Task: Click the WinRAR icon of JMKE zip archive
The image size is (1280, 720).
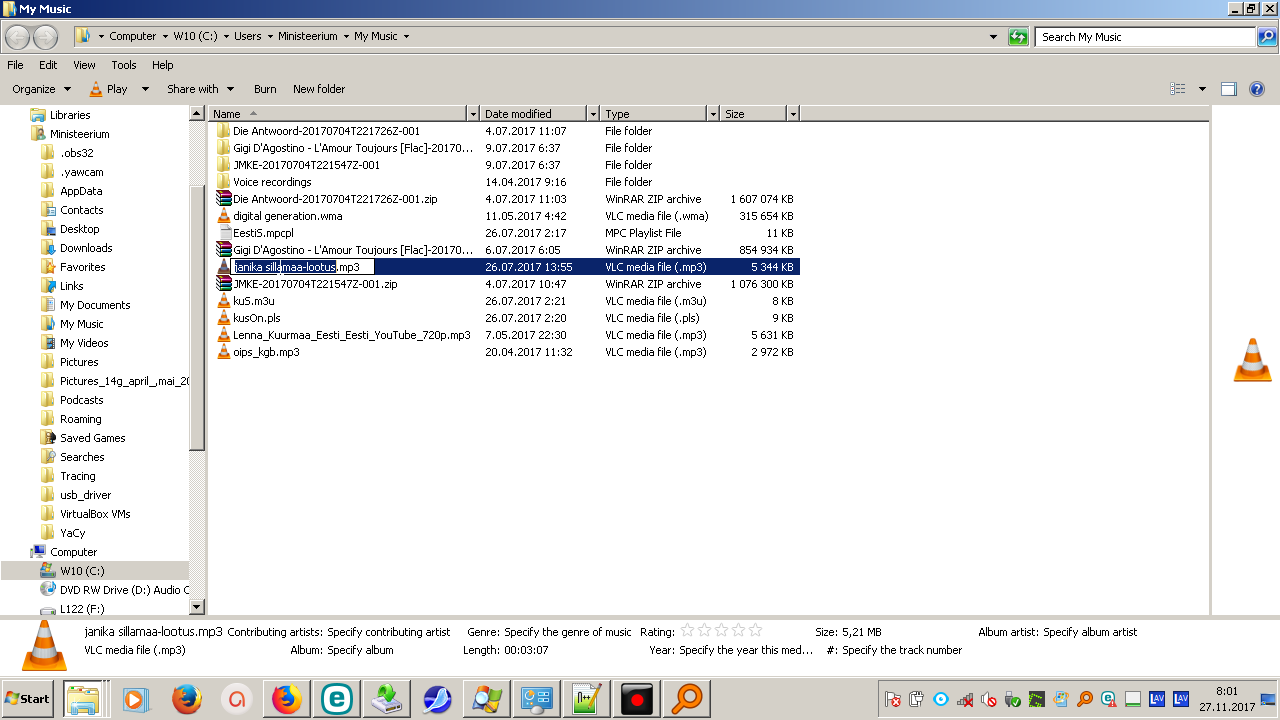Action: pyautogui.click(x=224, y=284)
